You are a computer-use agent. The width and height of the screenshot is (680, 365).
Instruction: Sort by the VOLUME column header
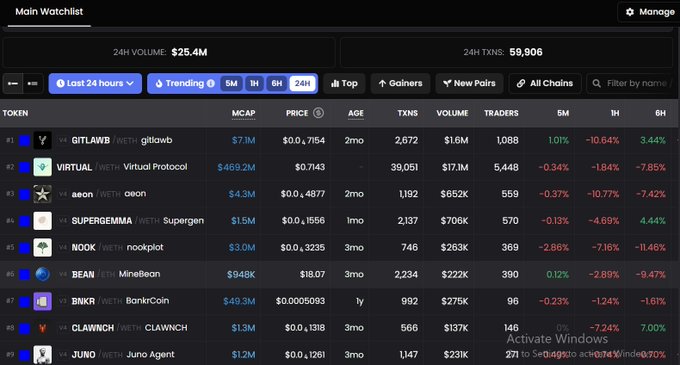click(452, 113)
